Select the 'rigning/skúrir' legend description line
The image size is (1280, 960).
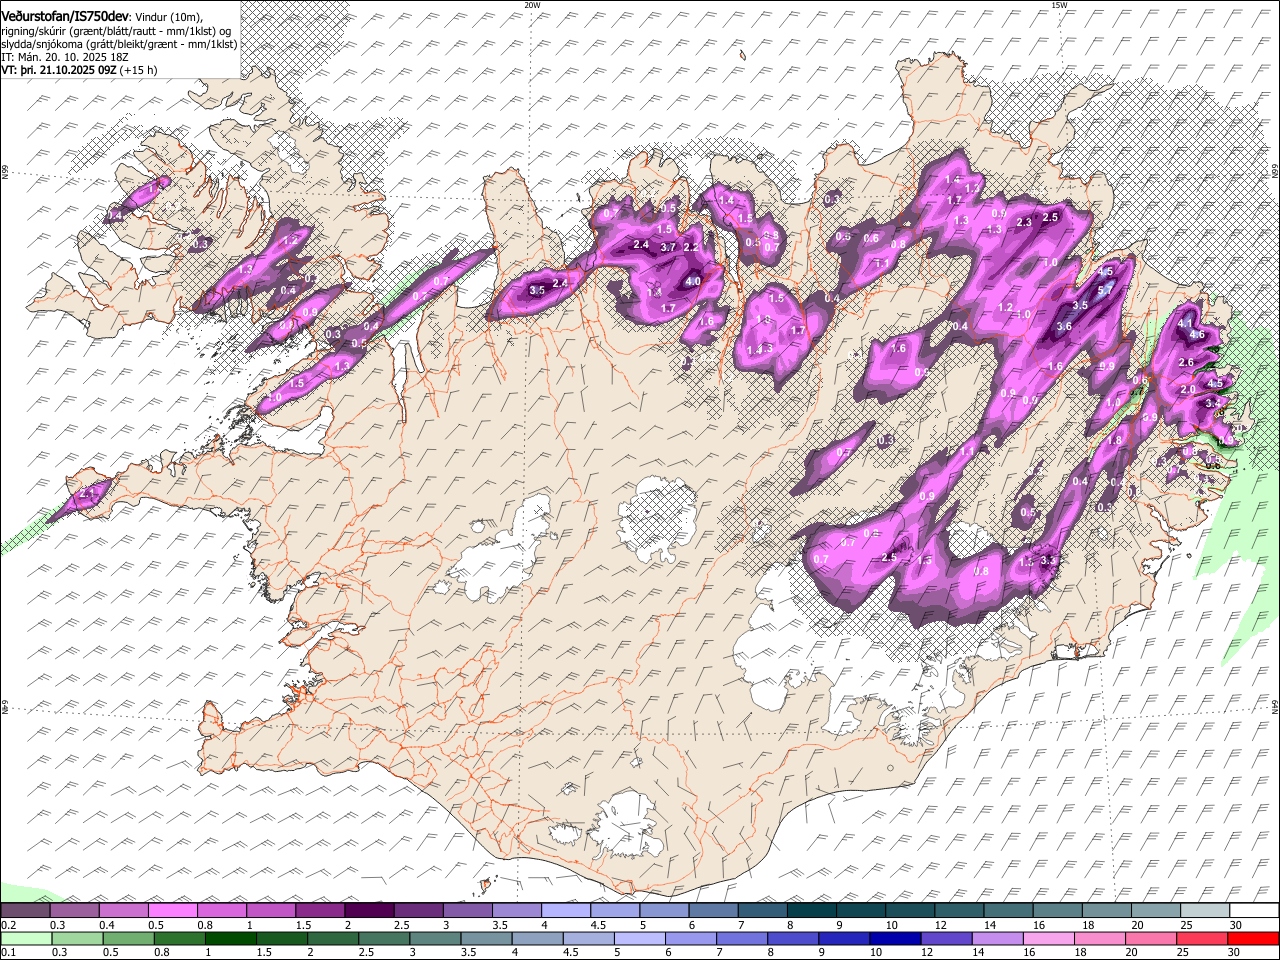[x=116, y=31]
